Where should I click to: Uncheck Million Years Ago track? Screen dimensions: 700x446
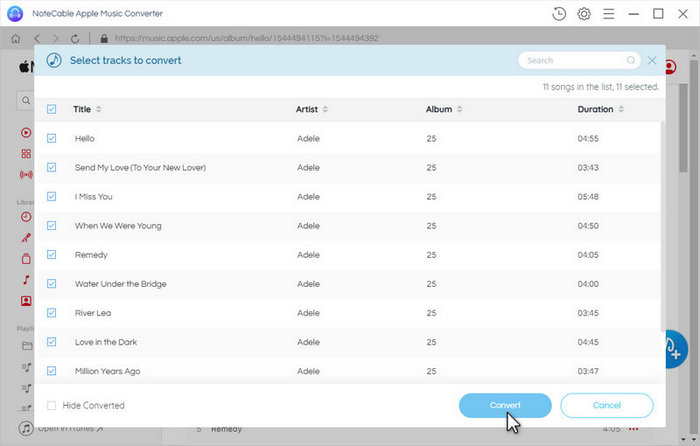click(x=51, y=371)
